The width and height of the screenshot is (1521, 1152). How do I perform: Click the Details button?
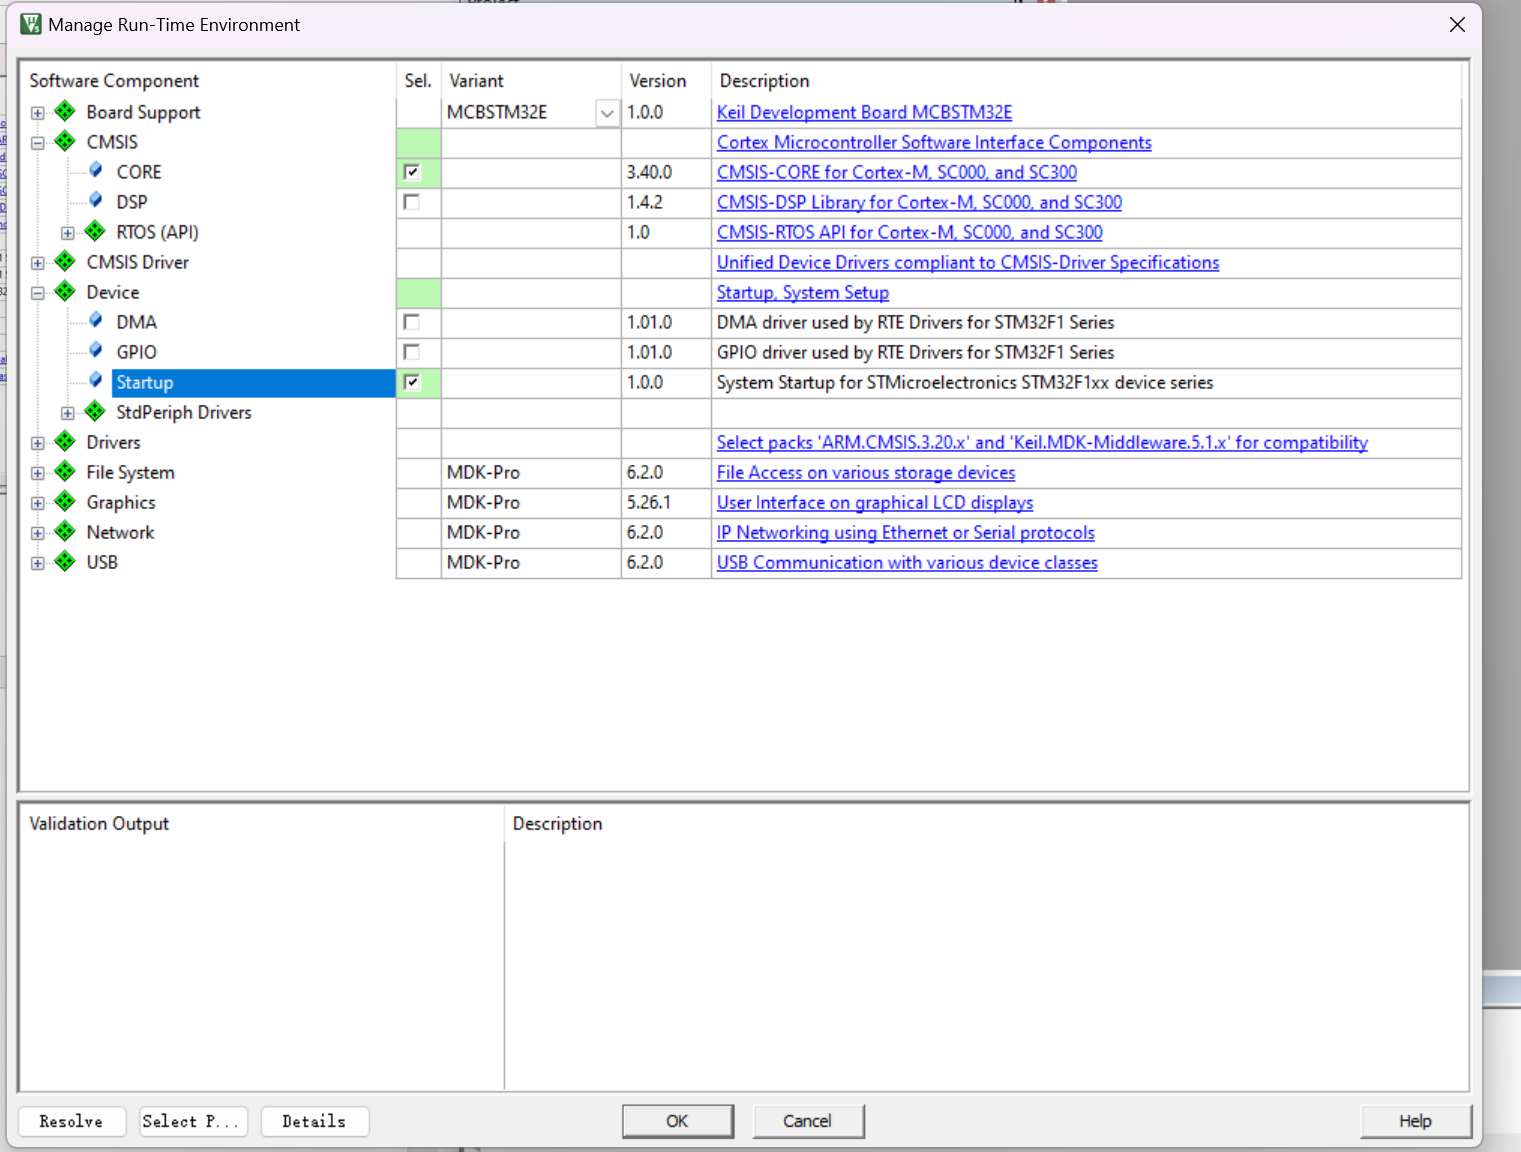[314, 1121]
